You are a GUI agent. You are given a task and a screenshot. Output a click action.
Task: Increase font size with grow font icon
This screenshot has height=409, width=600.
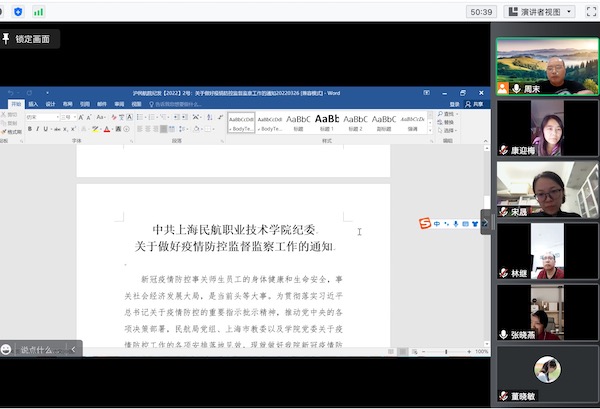click(81, 117)
